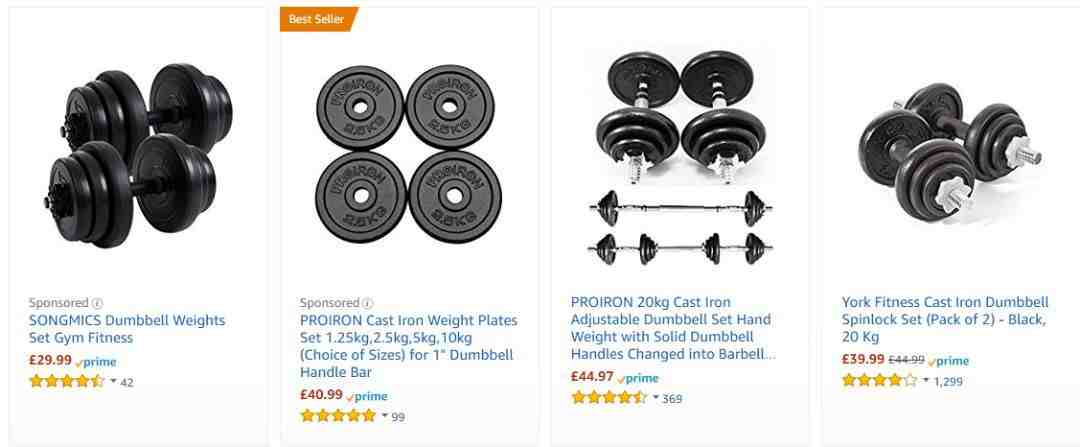Screen dimensions: 1080x447
Task: Open SONGMICS Dumbbell Weights Set title link
Action: click(127, 329)
